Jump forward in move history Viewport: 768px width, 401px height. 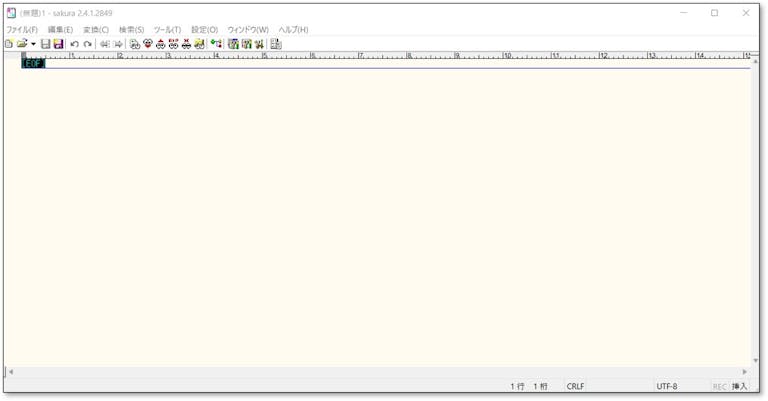(118, 44)
